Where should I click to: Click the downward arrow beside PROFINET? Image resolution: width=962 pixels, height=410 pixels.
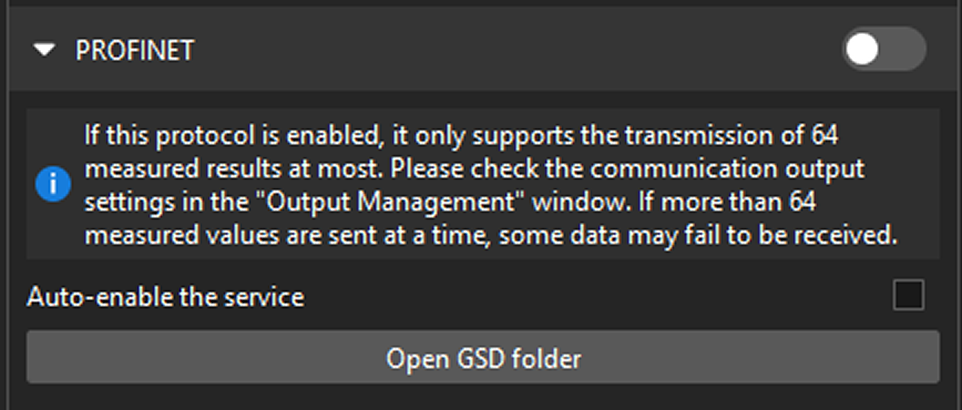coord(43,51)
